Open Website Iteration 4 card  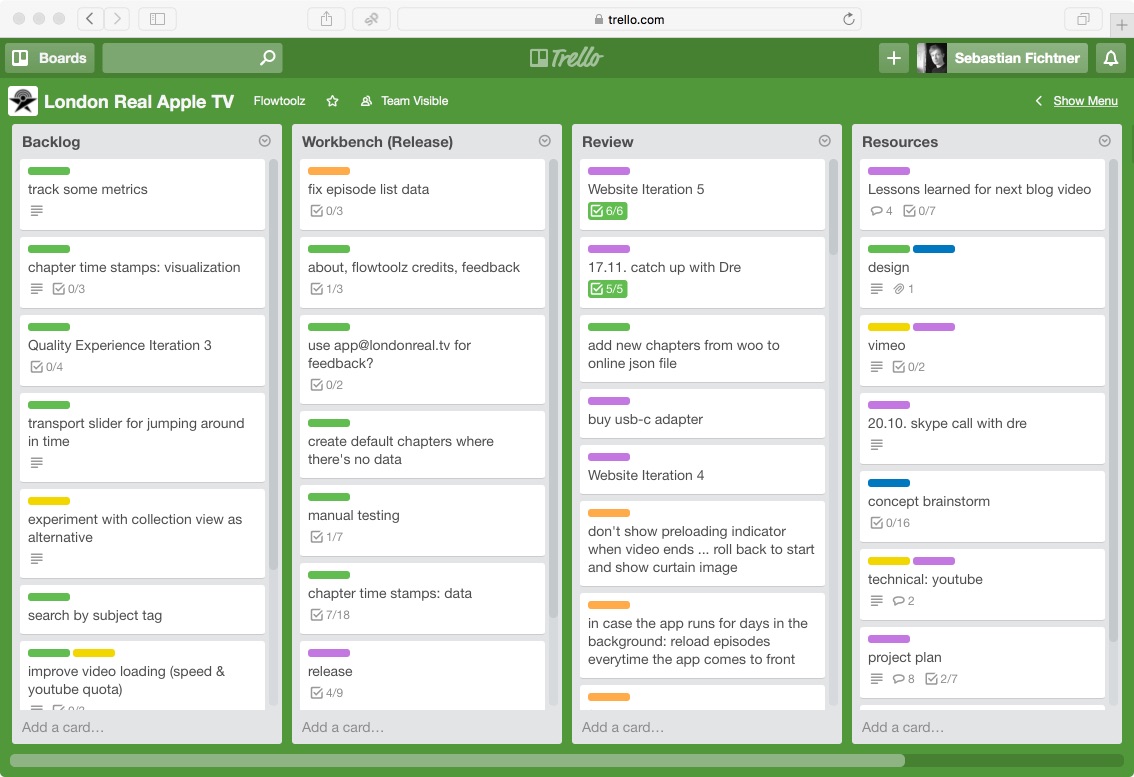[x=702, y=470]
